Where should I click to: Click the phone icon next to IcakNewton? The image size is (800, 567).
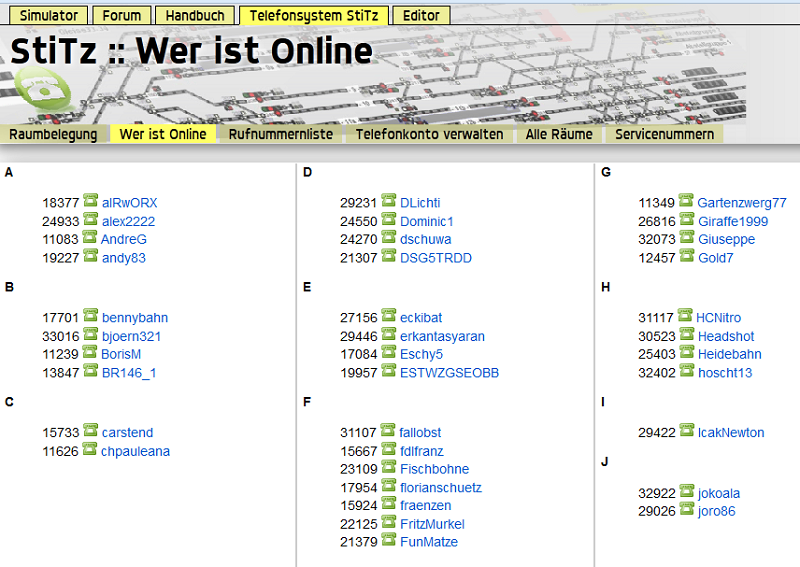[x=686, y=431]
